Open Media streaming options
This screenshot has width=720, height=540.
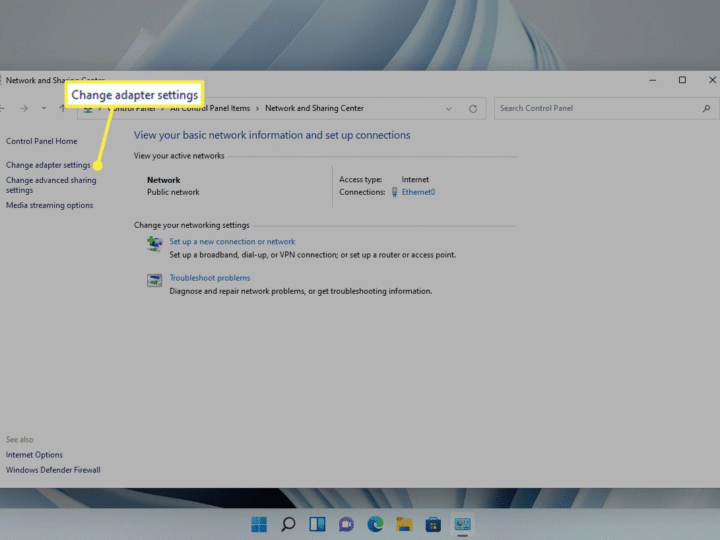click(50, 205)
